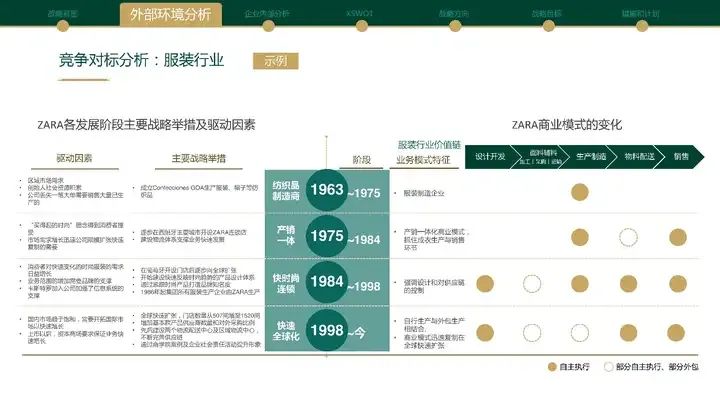This screenshot has width=720, height=405.
Task: Click the gold marker under 战略方向
Action: tap(455, 26)
